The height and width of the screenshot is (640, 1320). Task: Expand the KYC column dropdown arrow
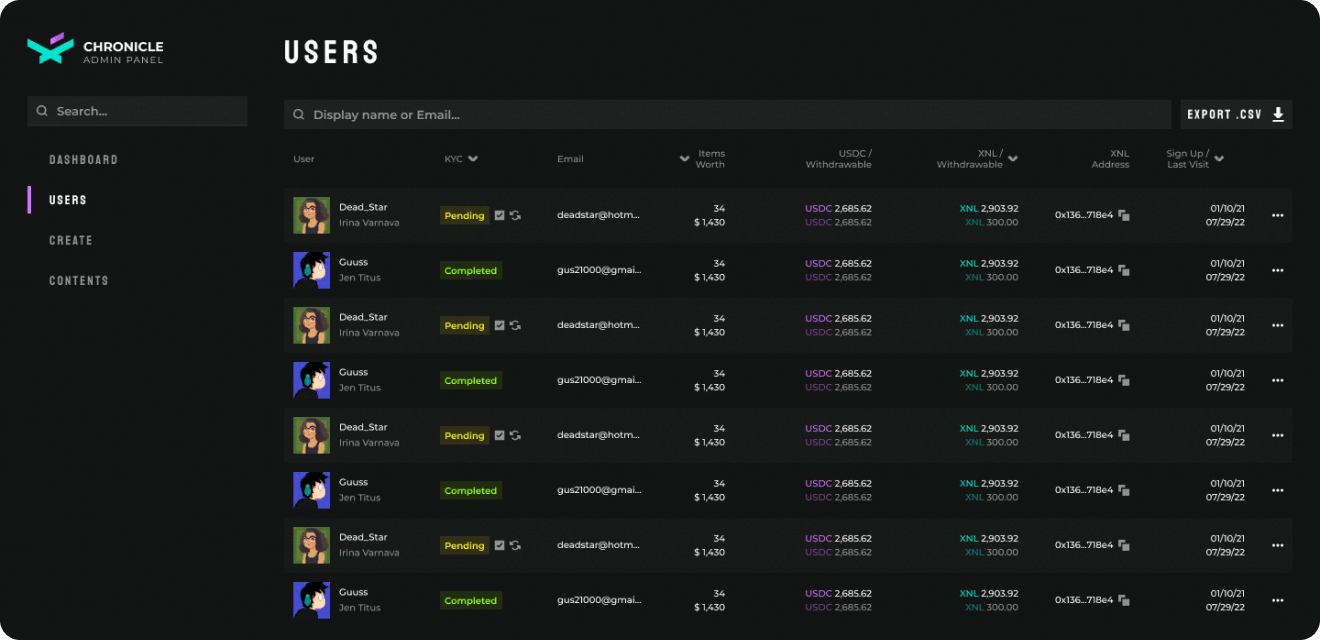pos(473,159)
